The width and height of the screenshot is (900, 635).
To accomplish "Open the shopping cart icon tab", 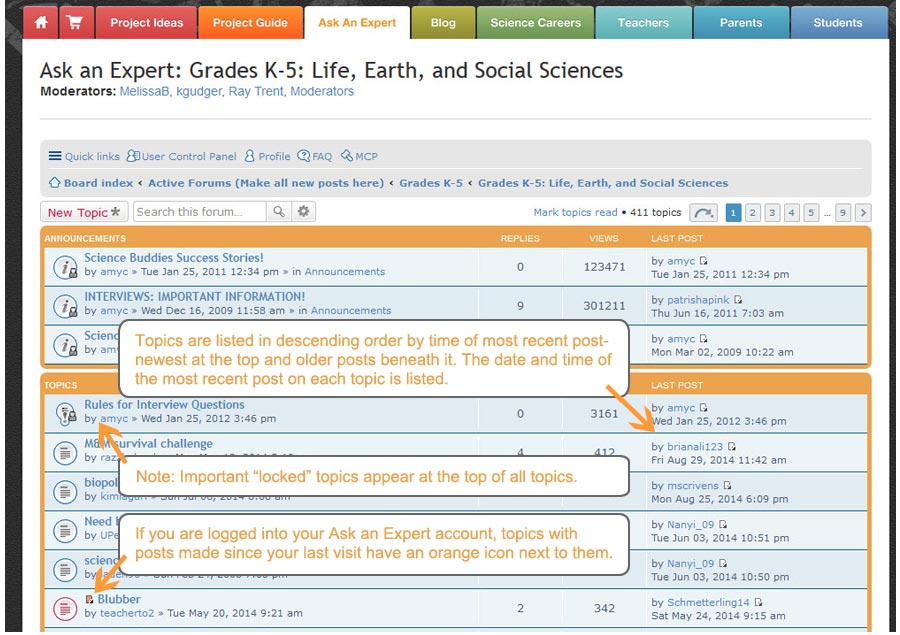I will 76,23.
